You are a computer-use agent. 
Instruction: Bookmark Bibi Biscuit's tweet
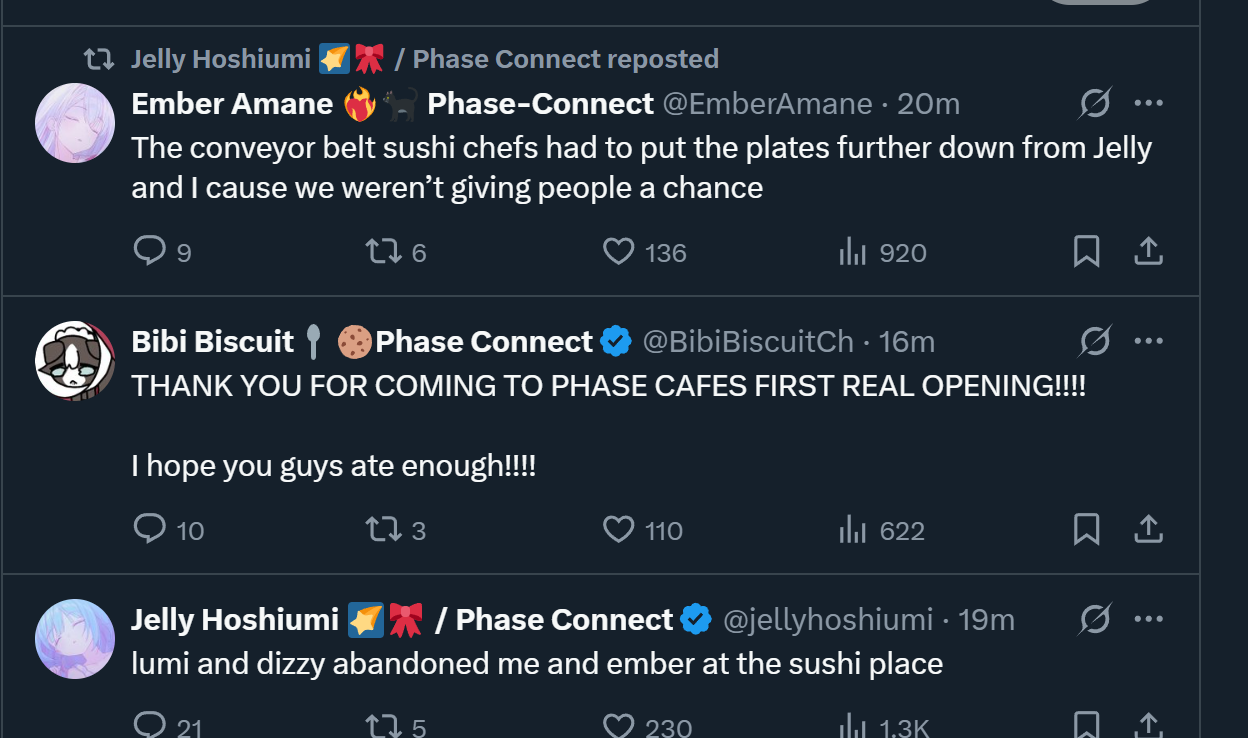1086,528
